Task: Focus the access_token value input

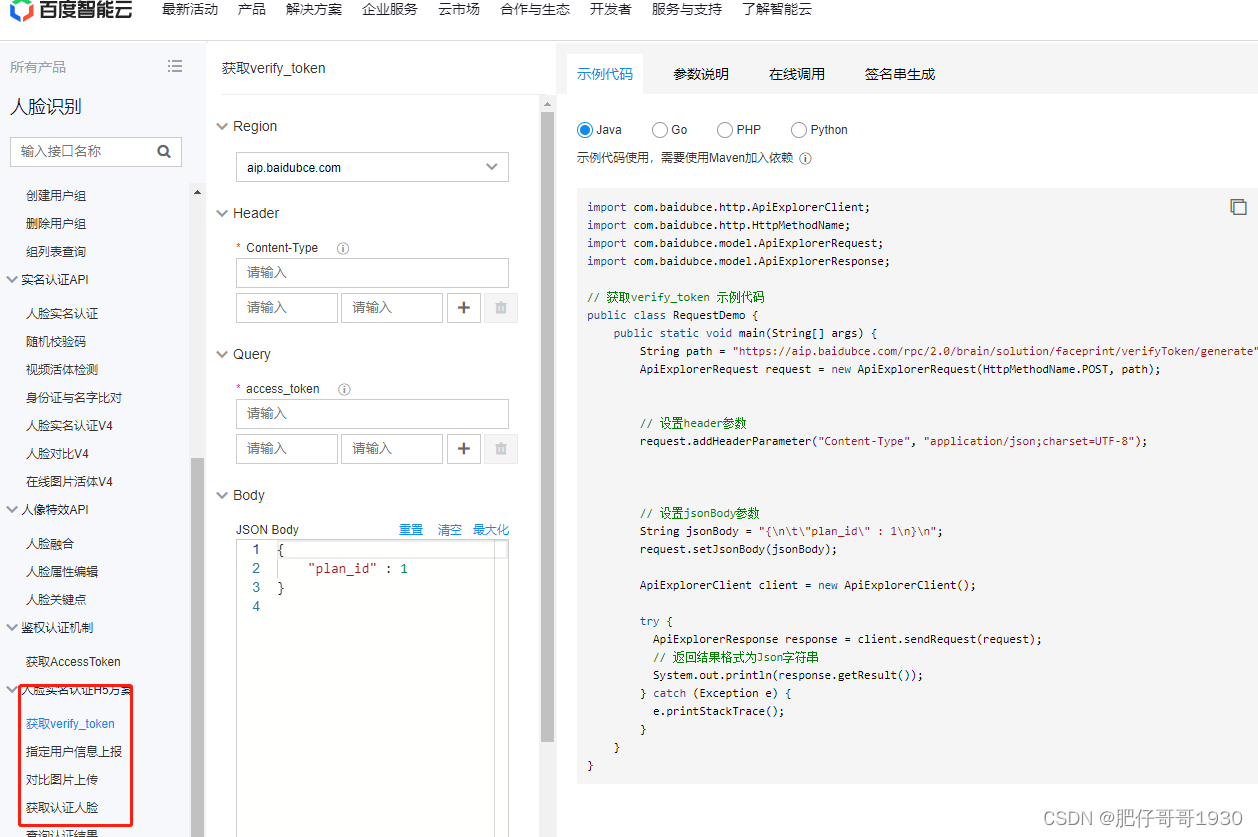Action: tap(372, 414)
